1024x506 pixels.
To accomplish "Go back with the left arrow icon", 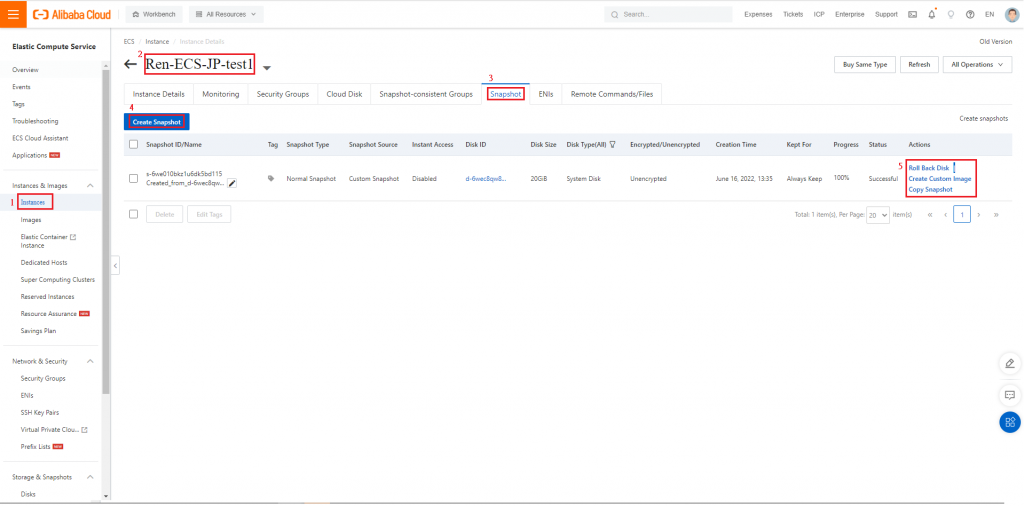I will click(131, 65).
